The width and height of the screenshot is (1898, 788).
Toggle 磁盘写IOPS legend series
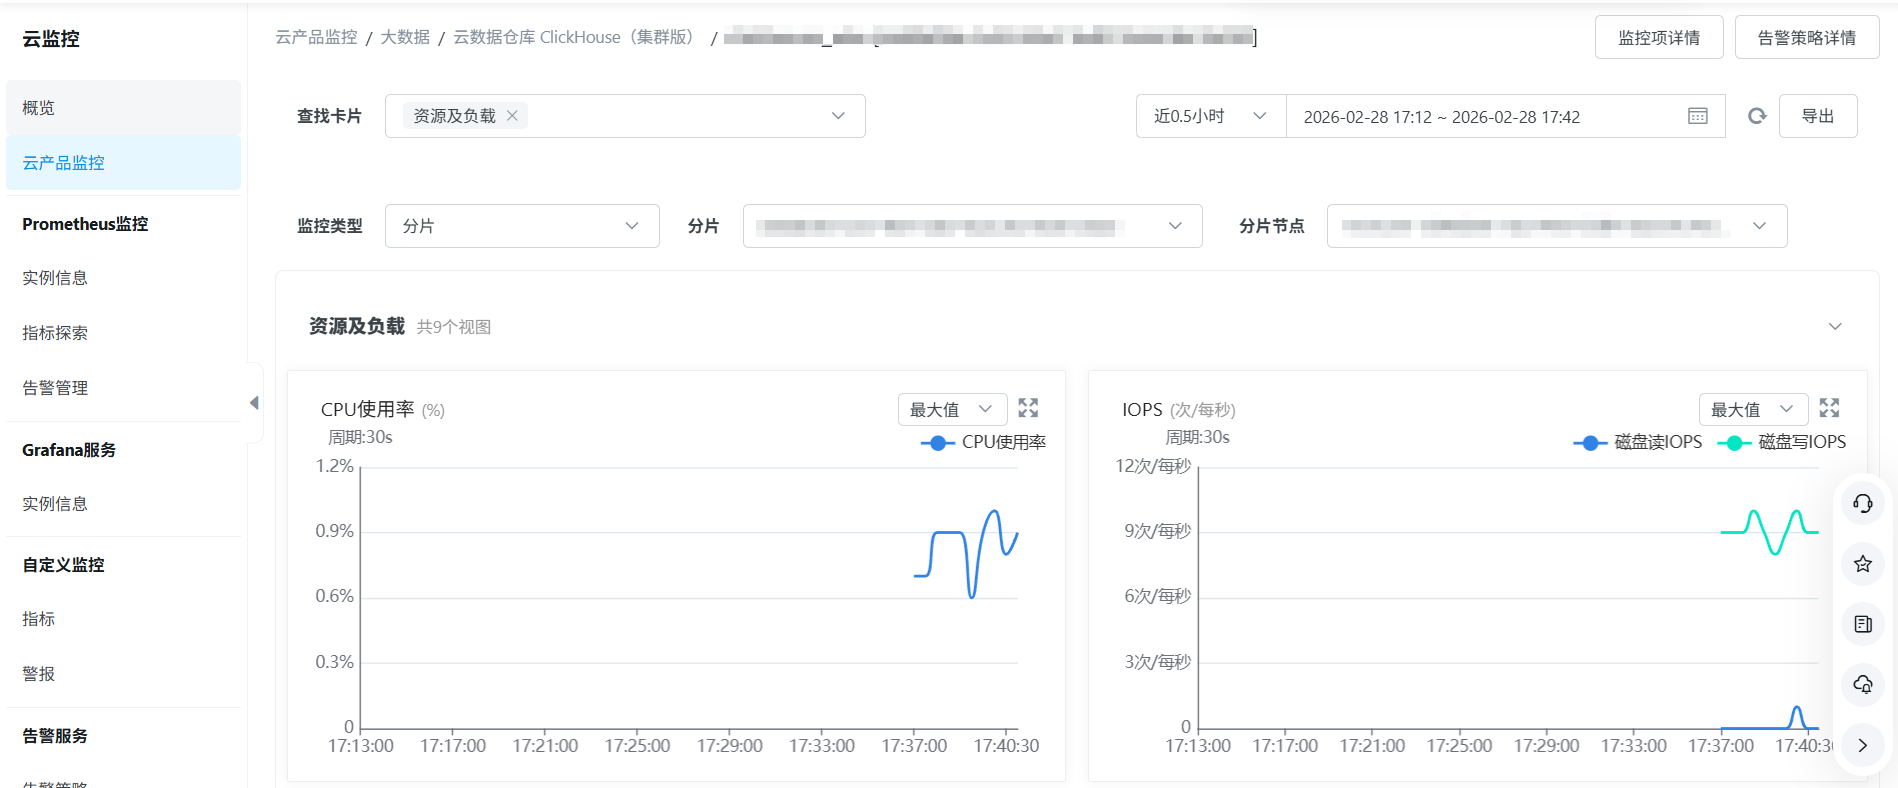point(1781,442)
